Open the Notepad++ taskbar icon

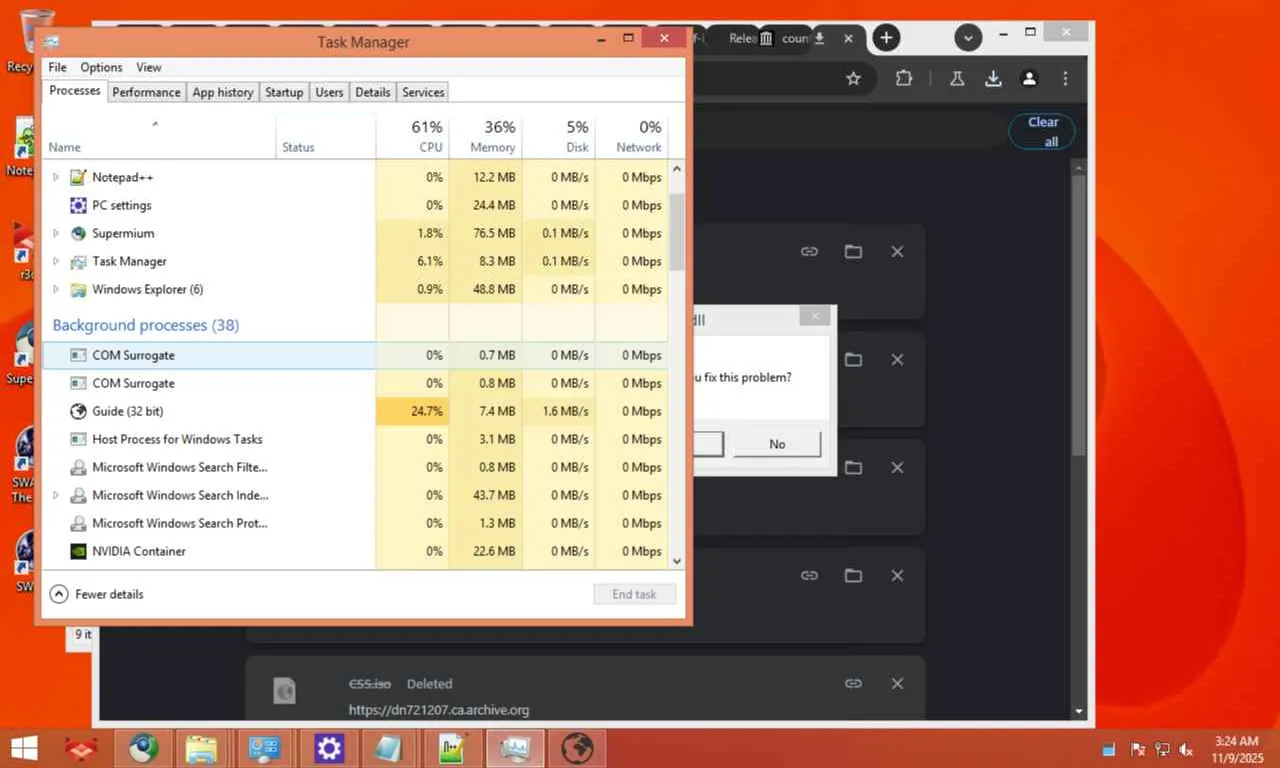(453, 748)
